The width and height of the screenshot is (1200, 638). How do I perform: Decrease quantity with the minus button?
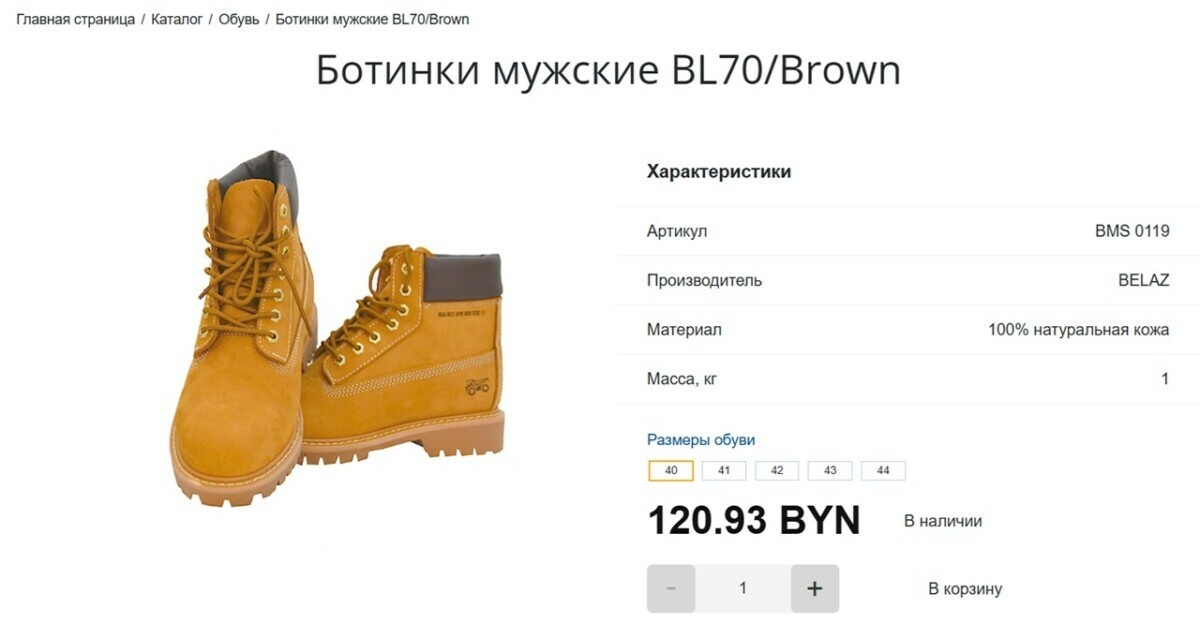click(x=671, y=589)
